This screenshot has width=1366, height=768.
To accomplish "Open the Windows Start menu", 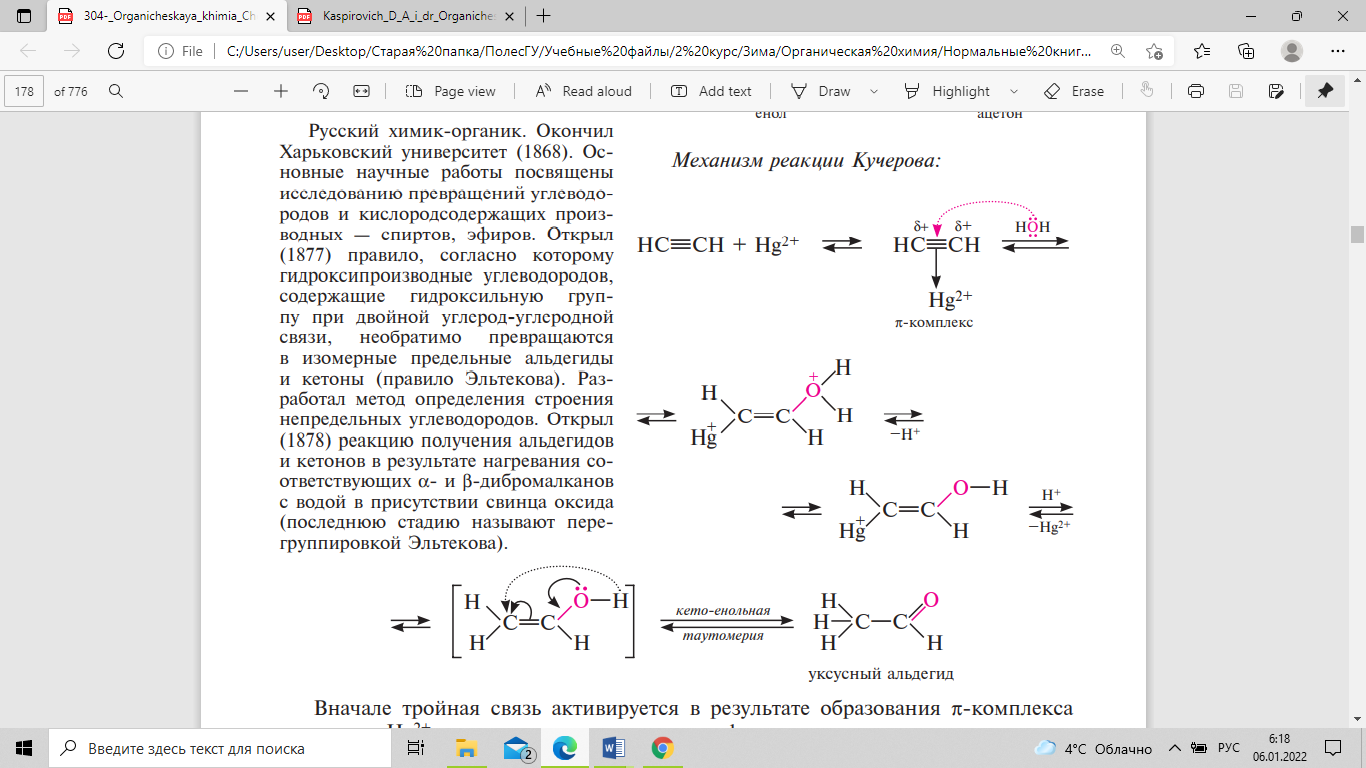I will point(24,748).
